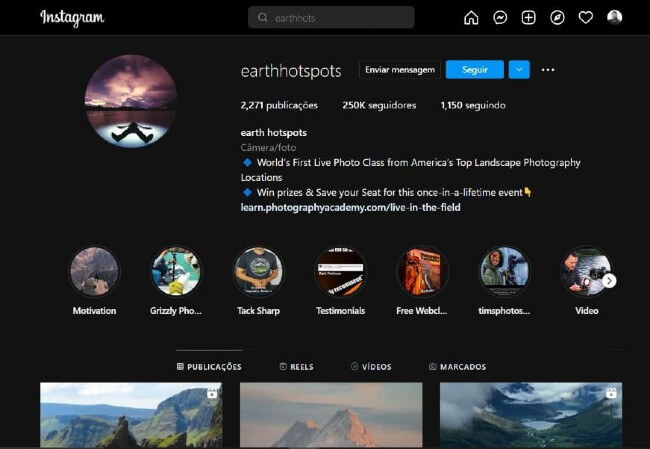Open the timsphotos... story highlight

point(504,271)
